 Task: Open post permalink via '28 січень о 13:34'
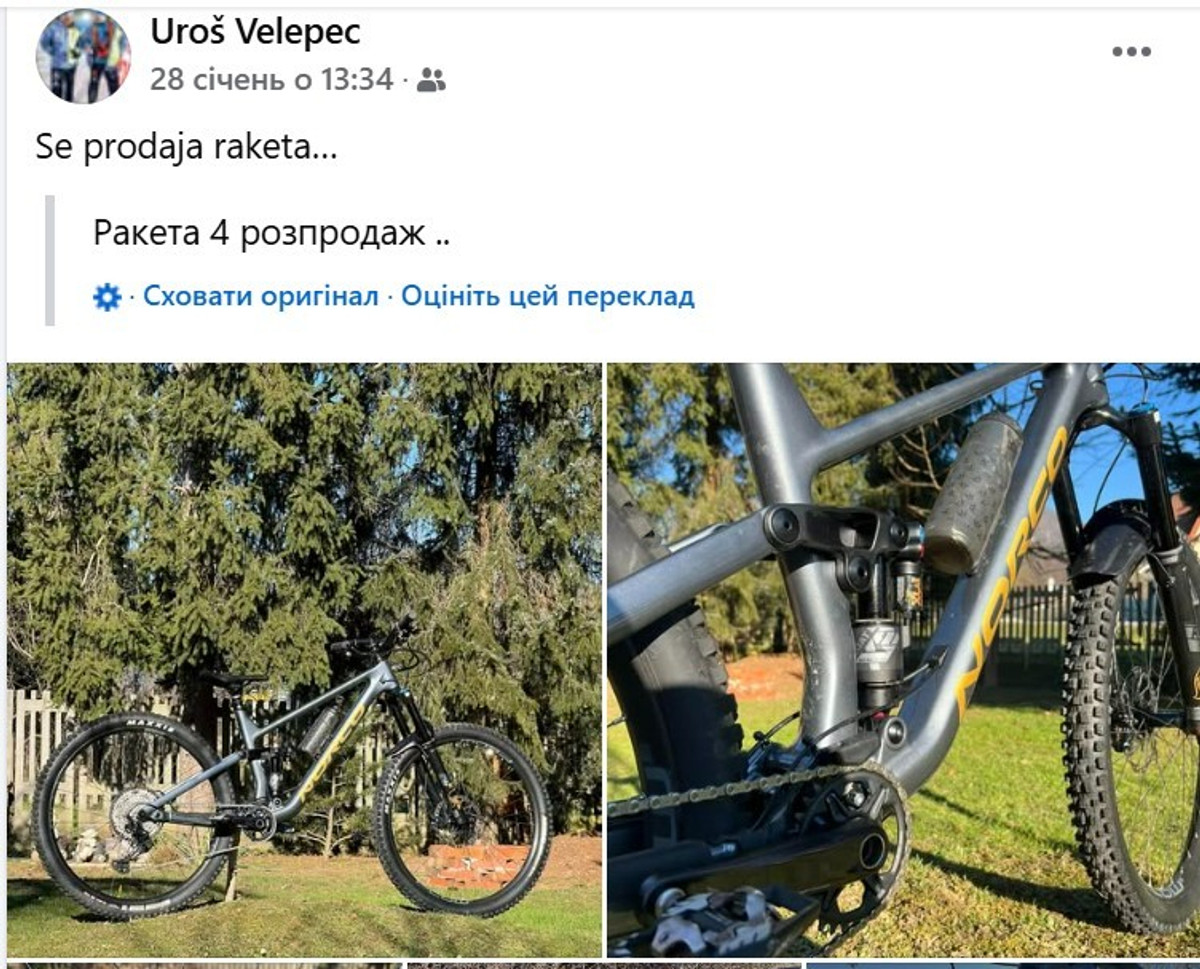tap(272, 80)
